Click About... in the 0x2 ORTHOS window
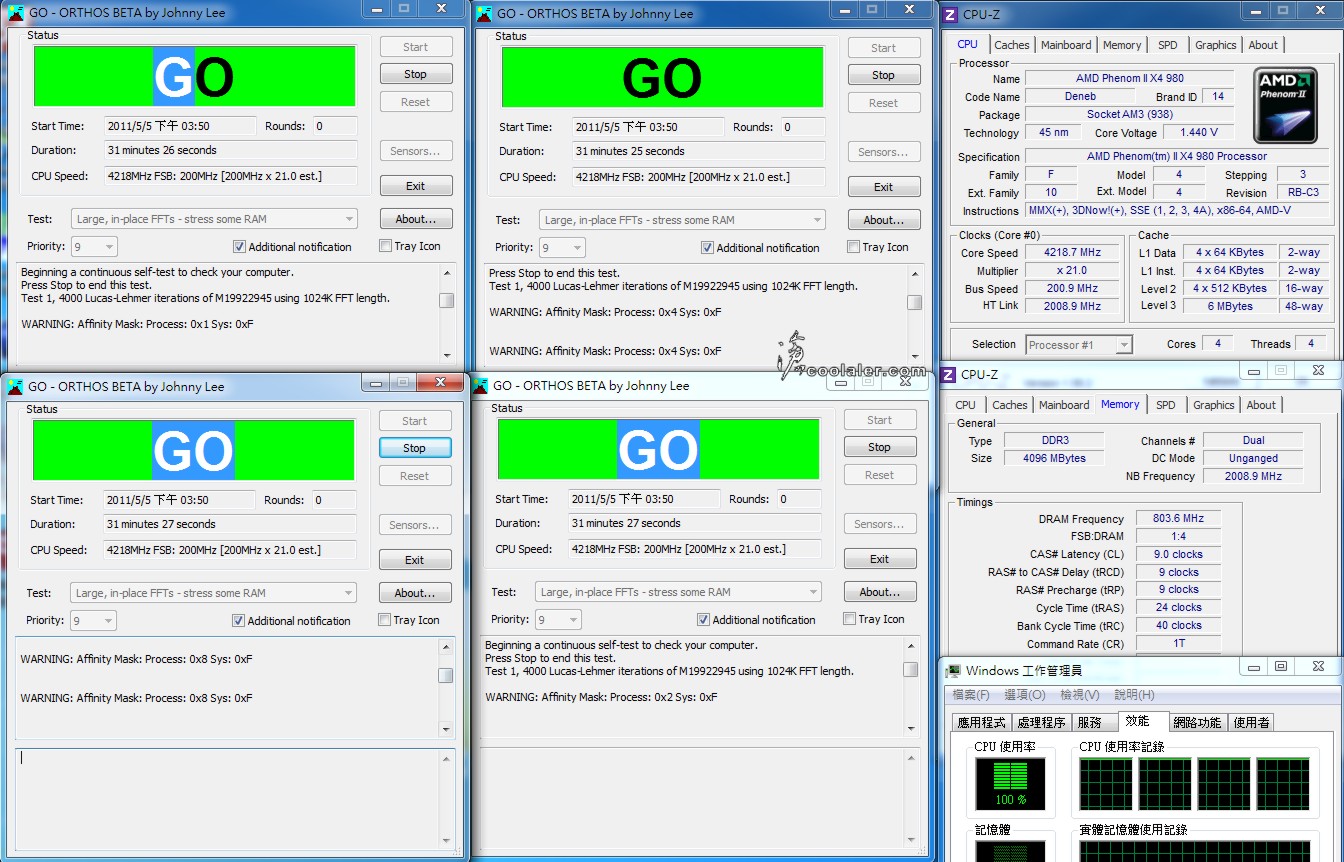 880,592
